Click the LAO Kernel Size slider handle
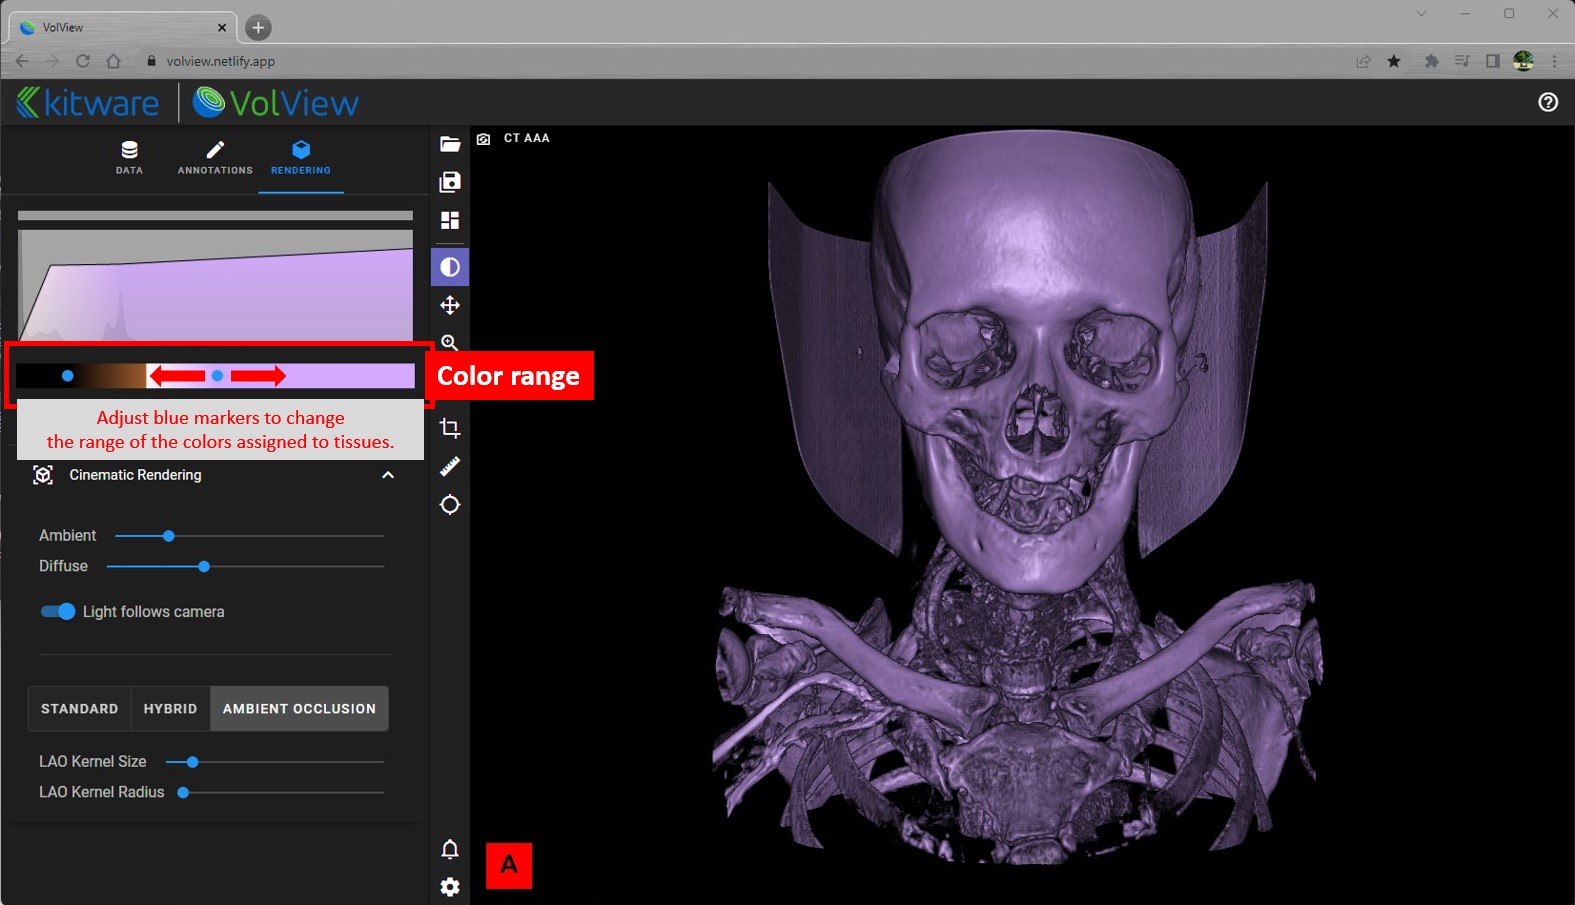The height and width of the screenshot is (905, 1575). (193, 762)
